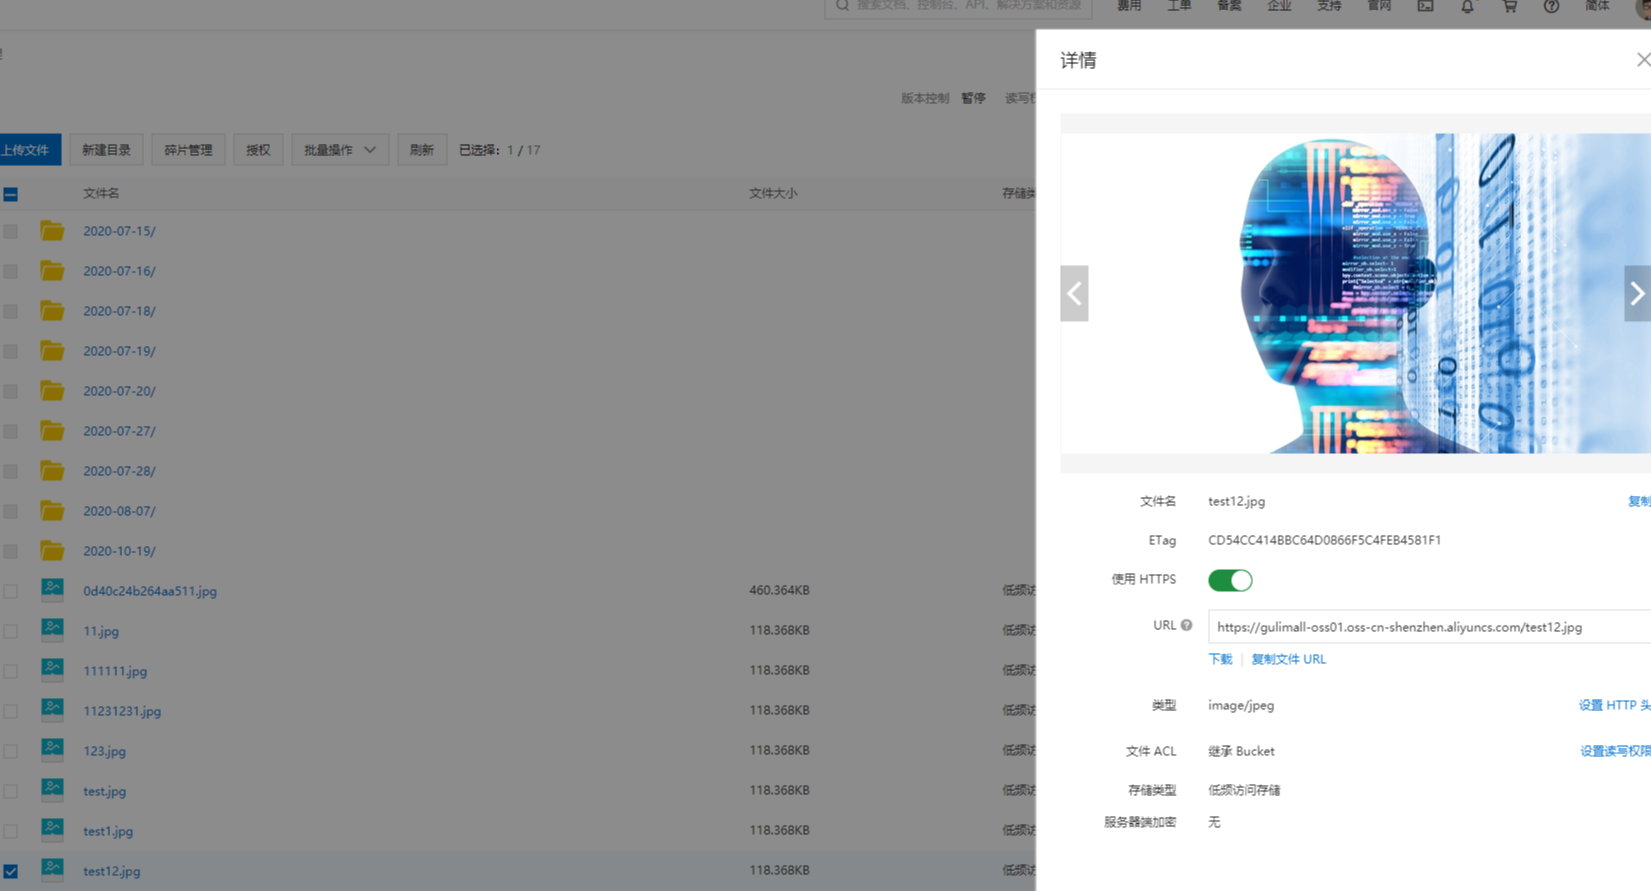The height and width of the screenshot is (891, 1651).
Task: Click the 复制 link beside file name
Action: pos(1639,501)
